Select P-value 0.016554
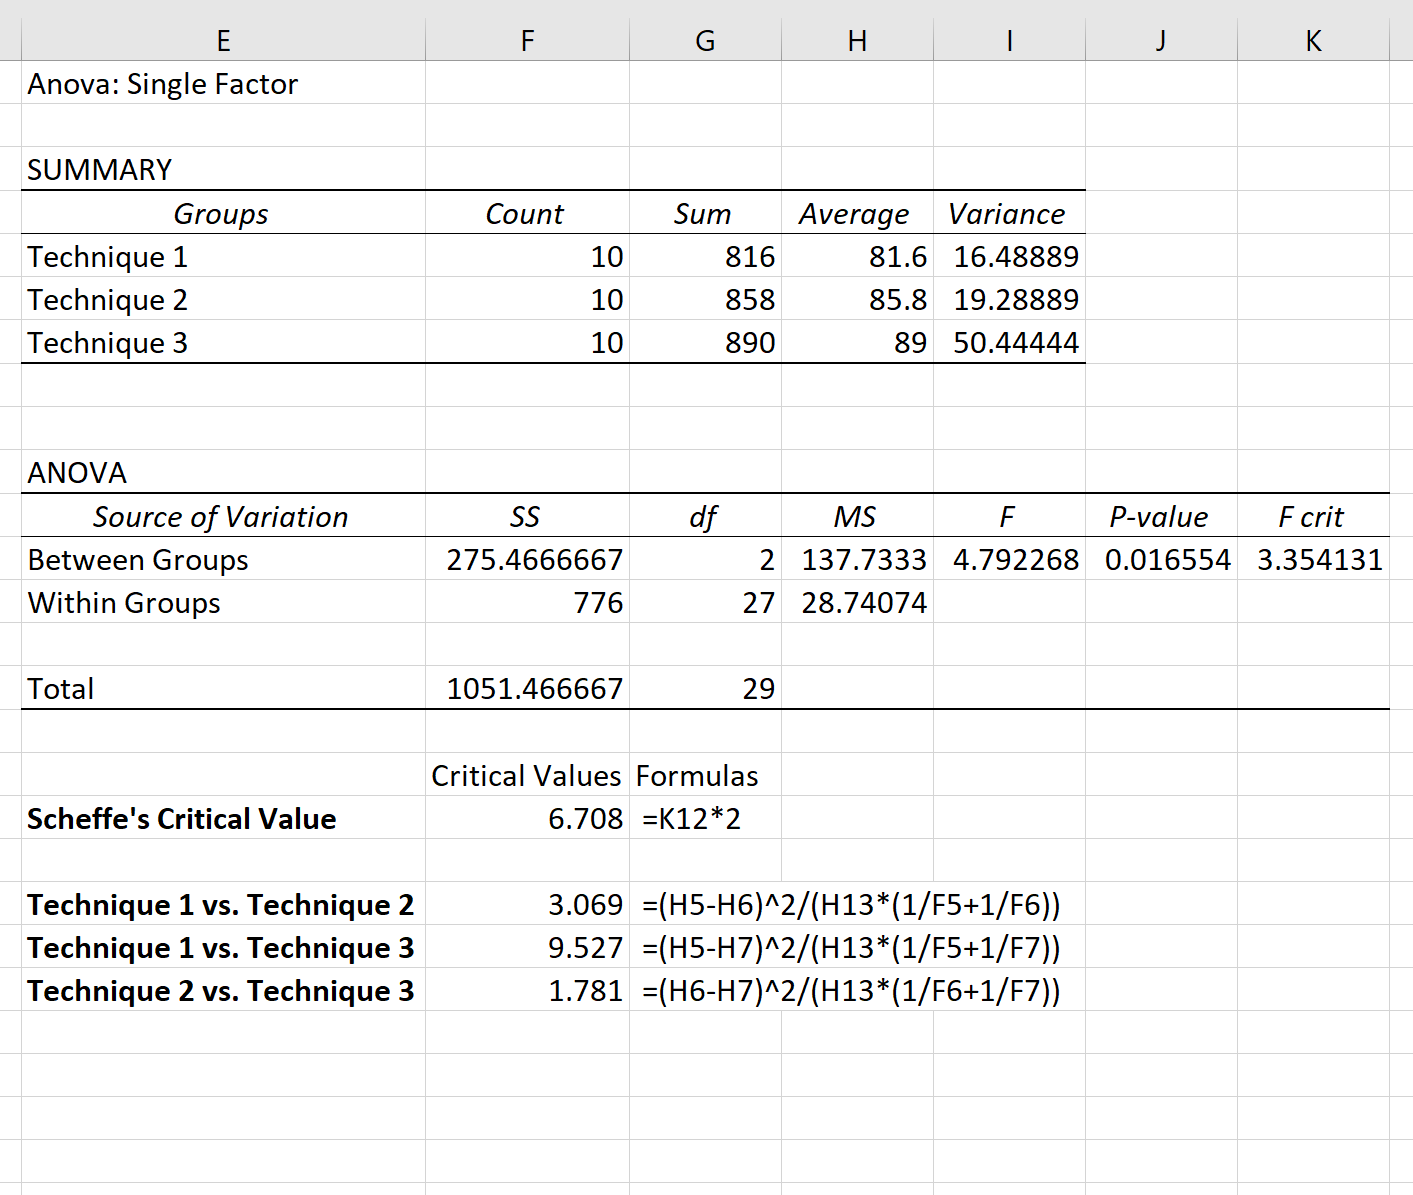Viewport: 1413px width, 1195px height. [1161, 559]
